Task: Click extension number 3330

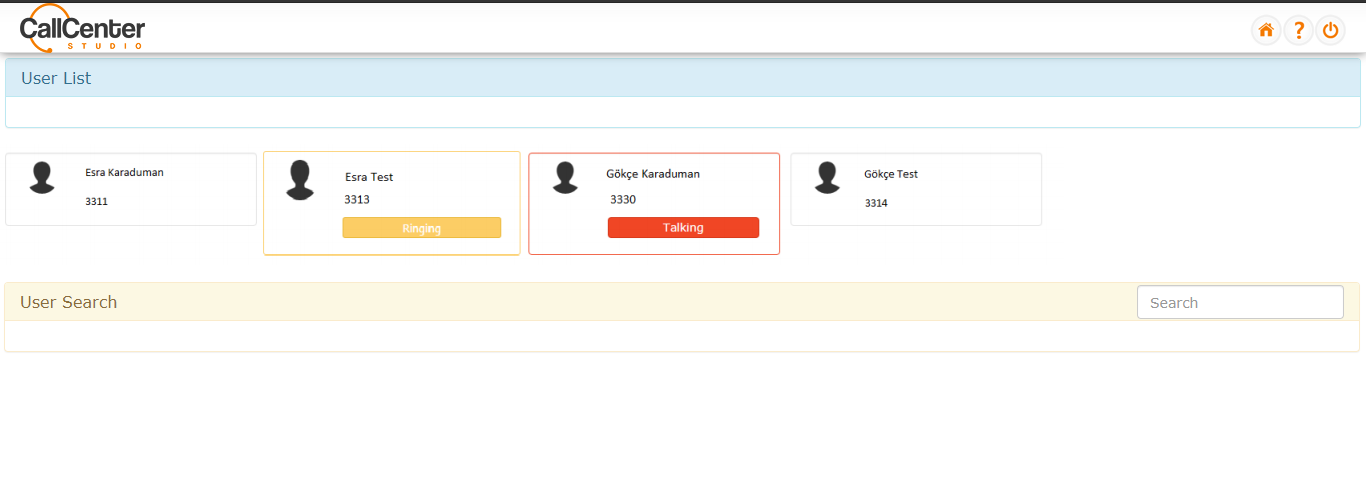Action: click(623, 199)
